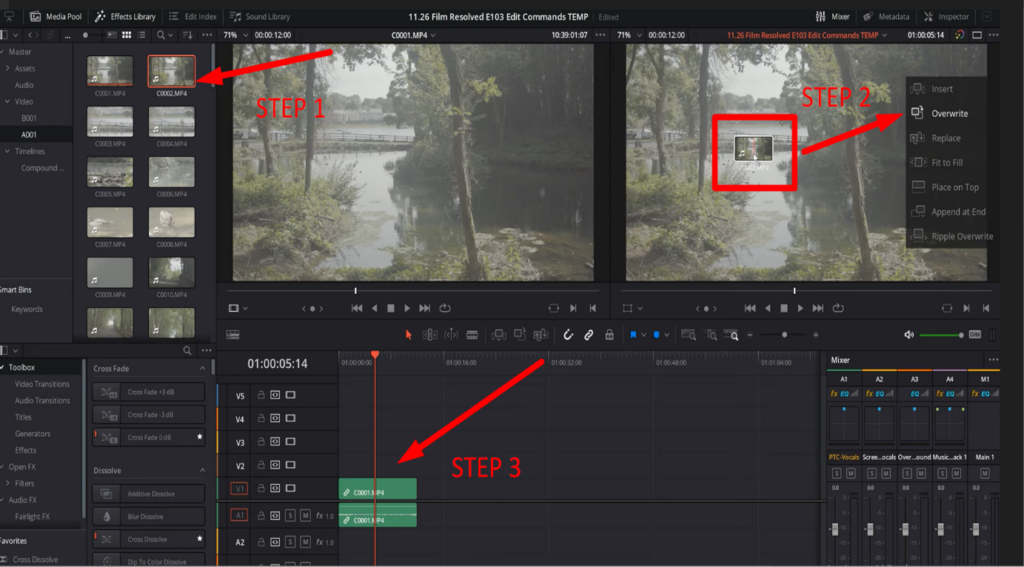This screenshot has height=567, width=1024.
Task: Stop playback in timeline viewer
Action: pos(784,308)
